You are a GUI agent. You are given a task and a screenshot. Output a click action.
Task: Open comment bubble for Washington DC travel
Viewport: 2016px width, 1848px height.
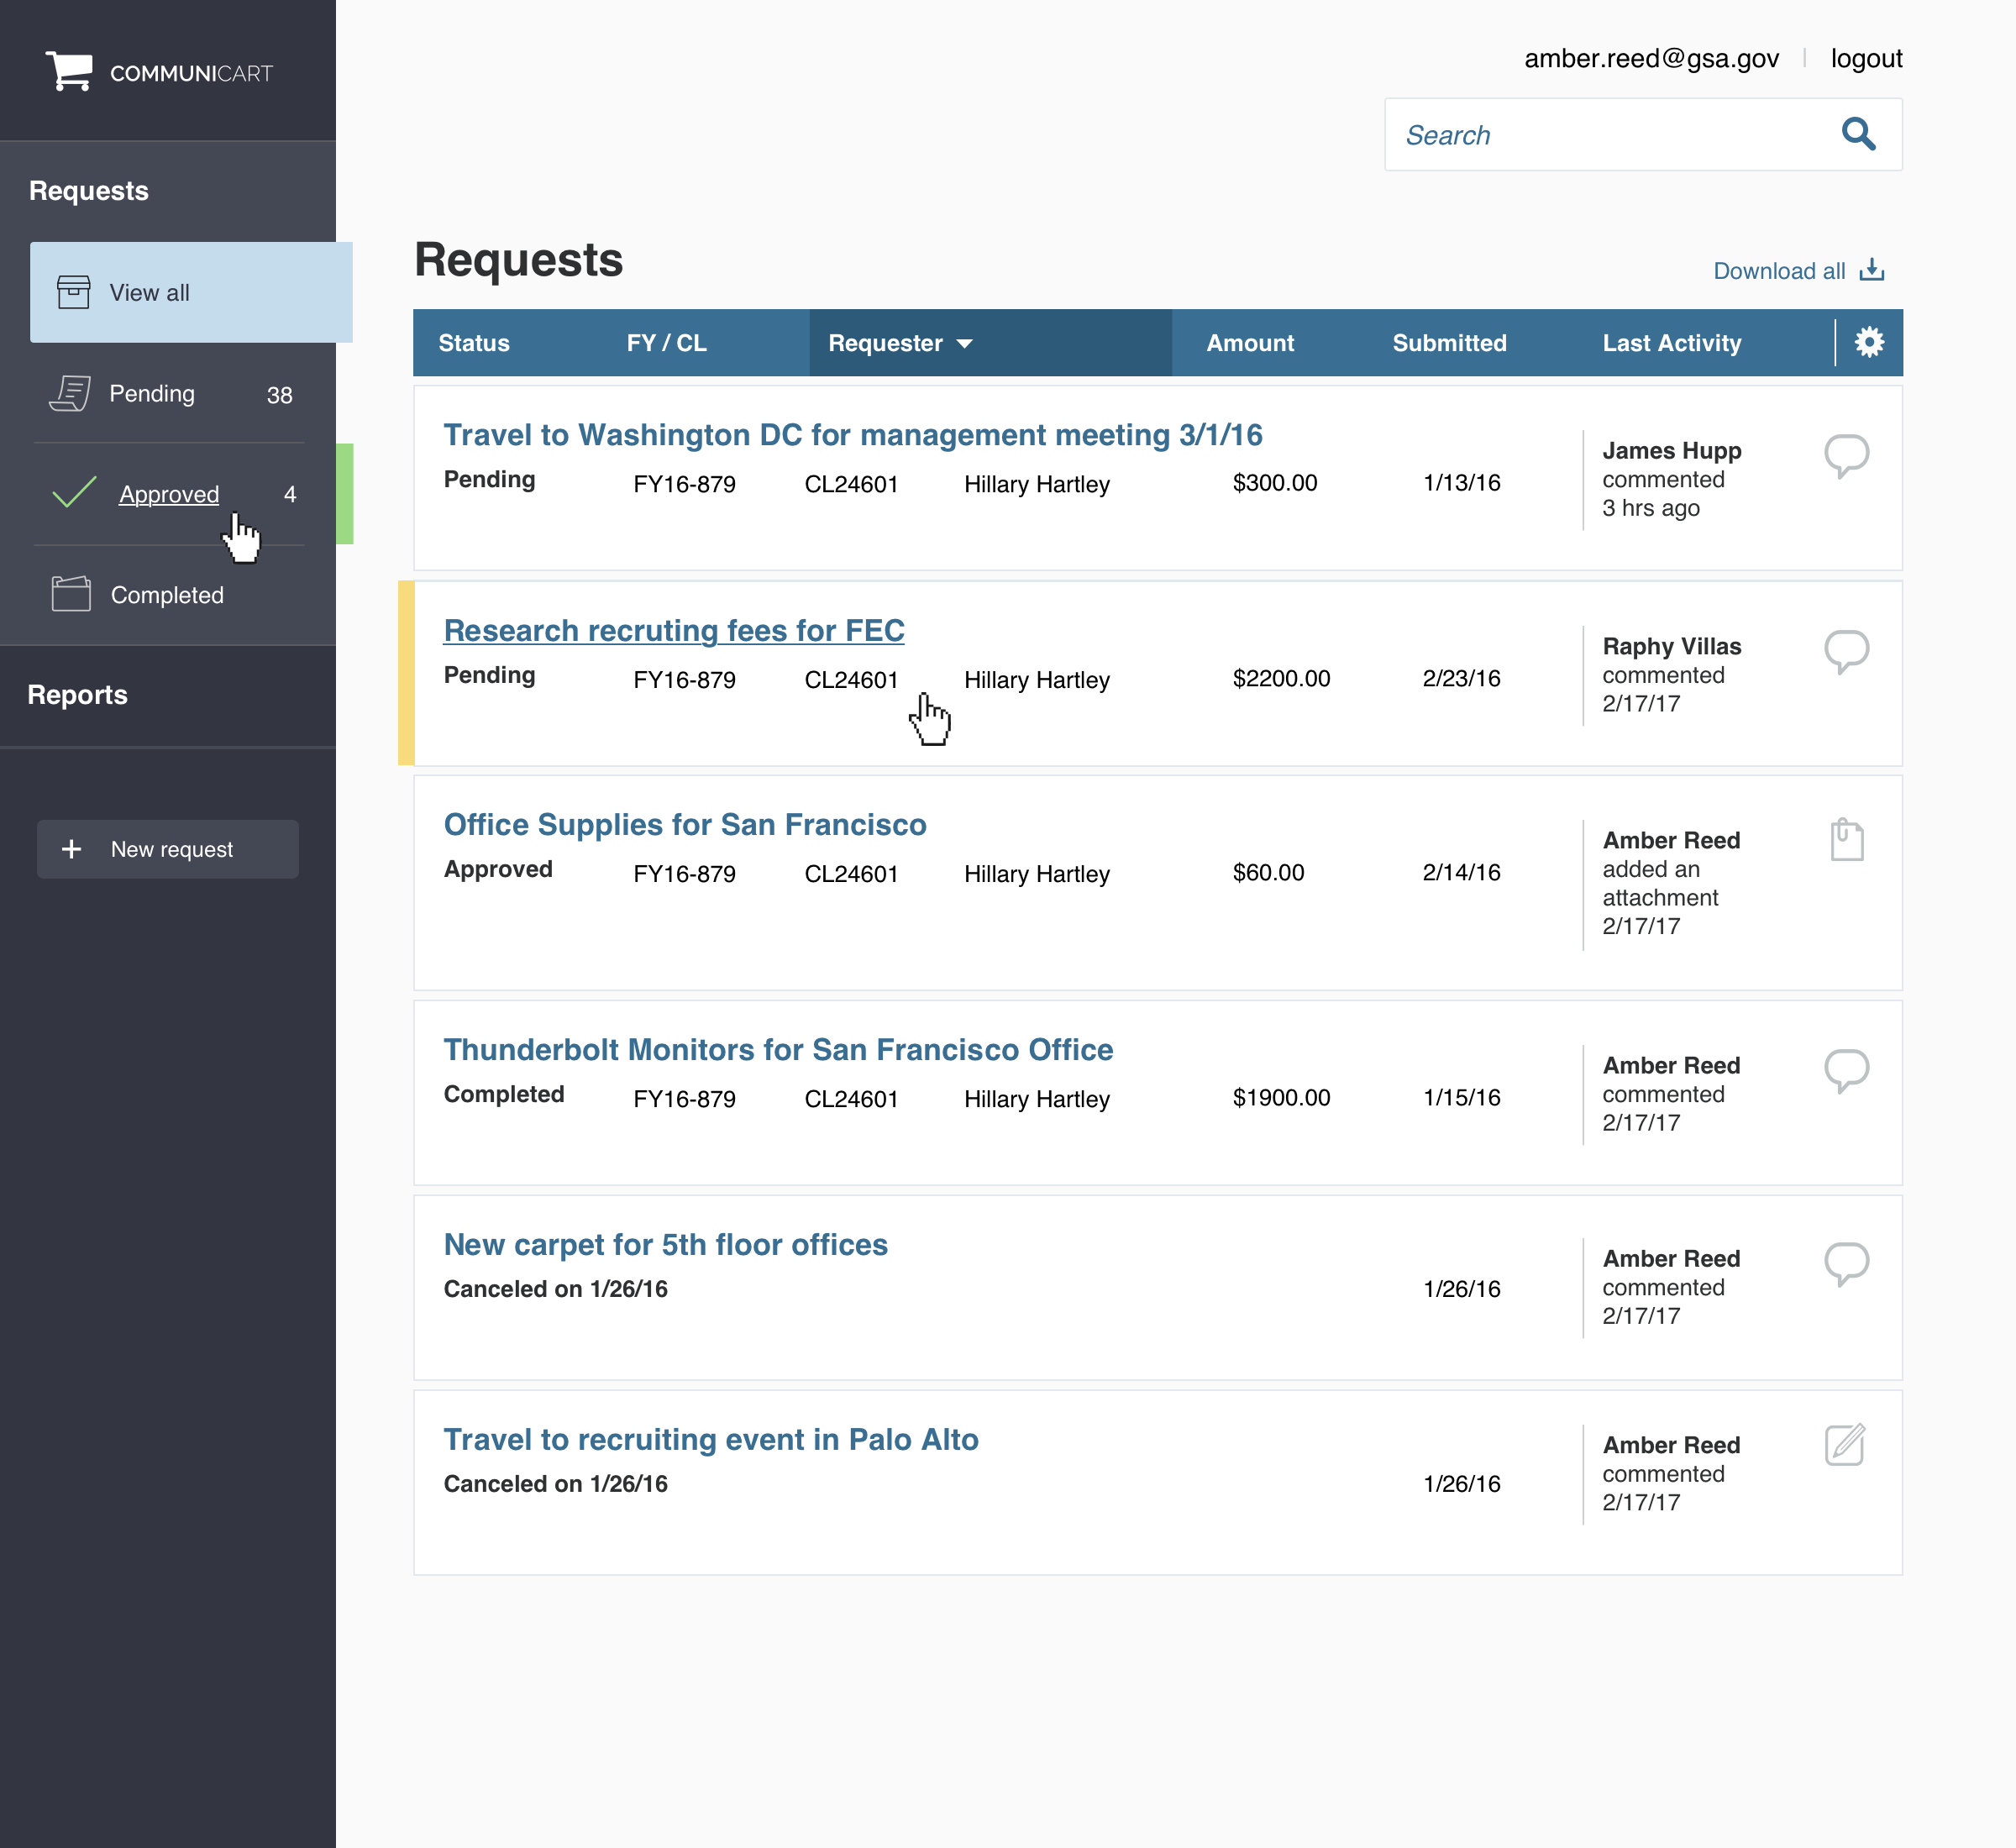(x=1845, y=456)
